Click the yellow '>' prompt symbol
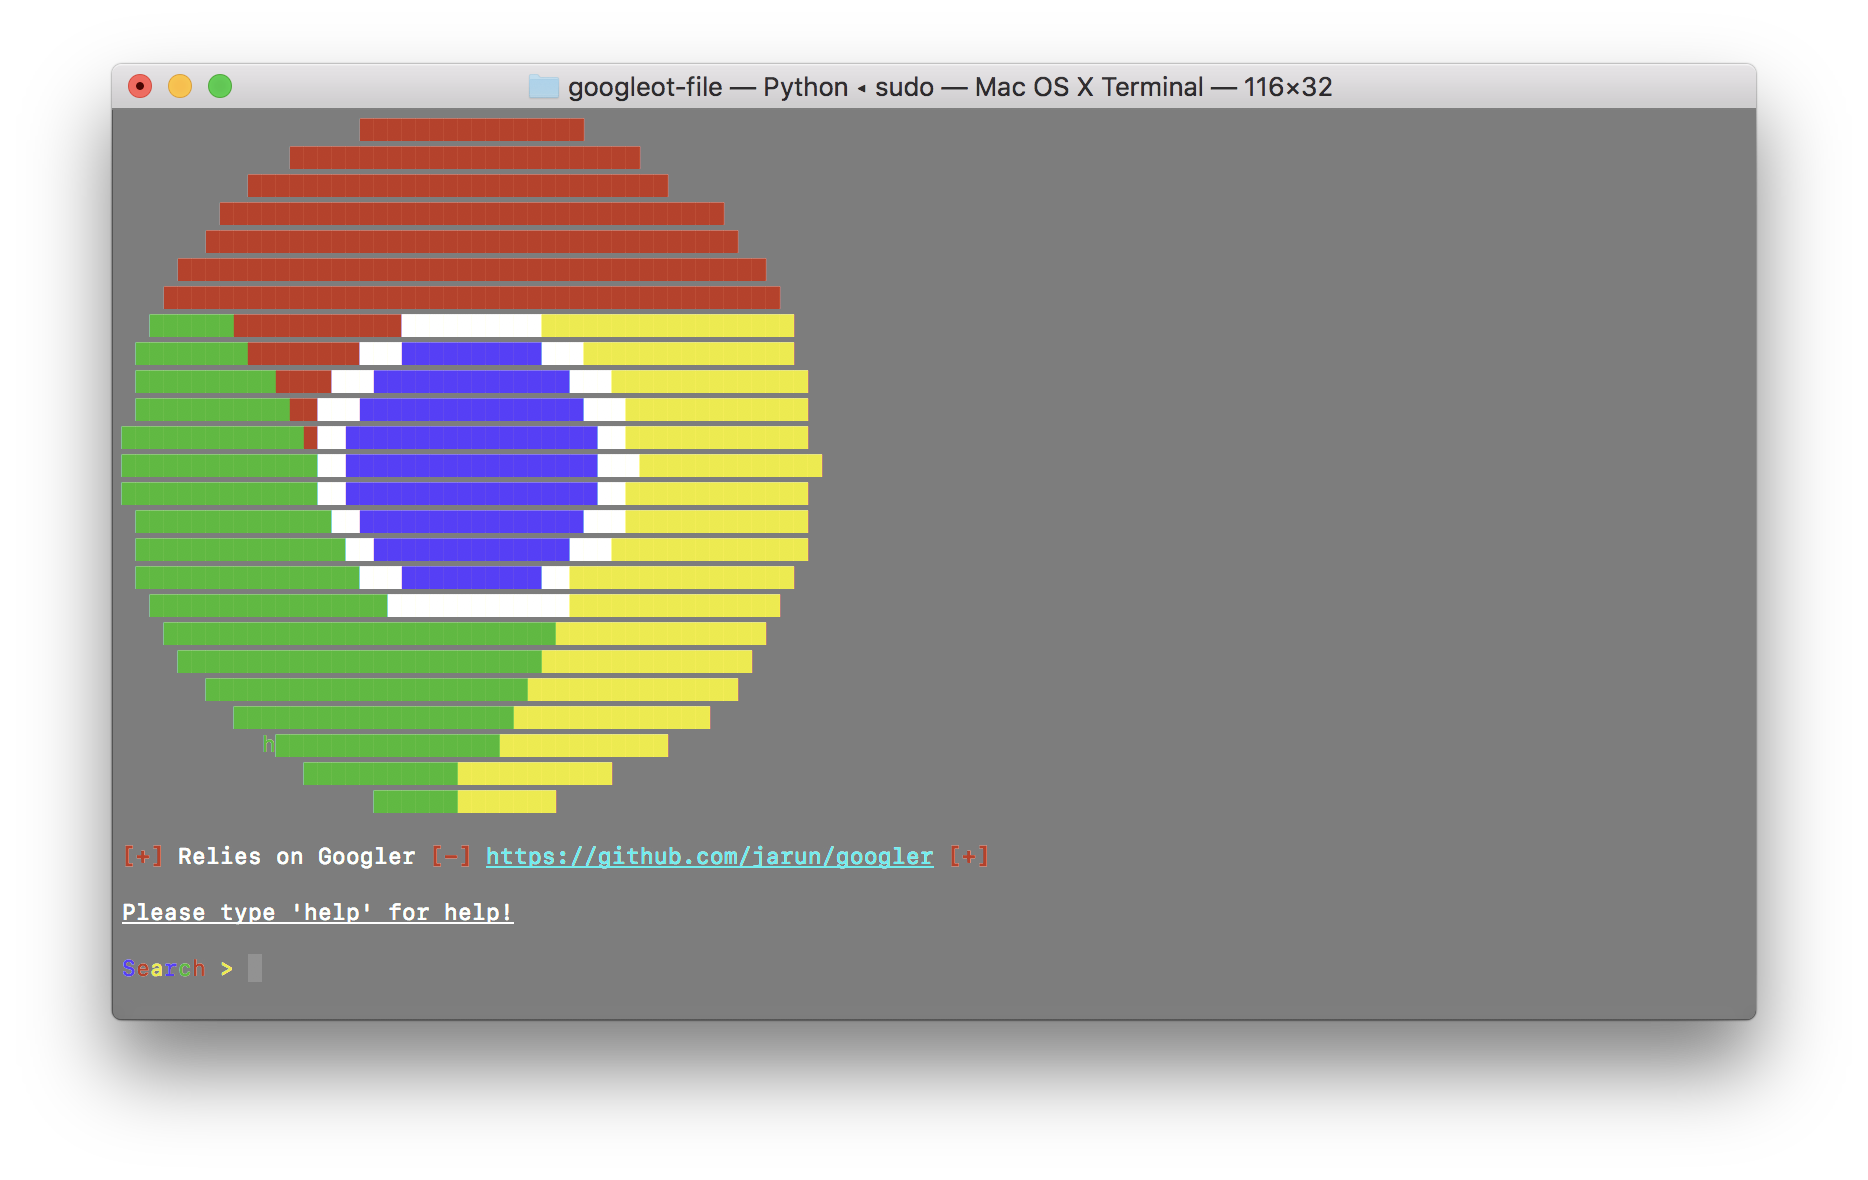Viewport: 1868px width, 1180px height. (x=227, y=969)
